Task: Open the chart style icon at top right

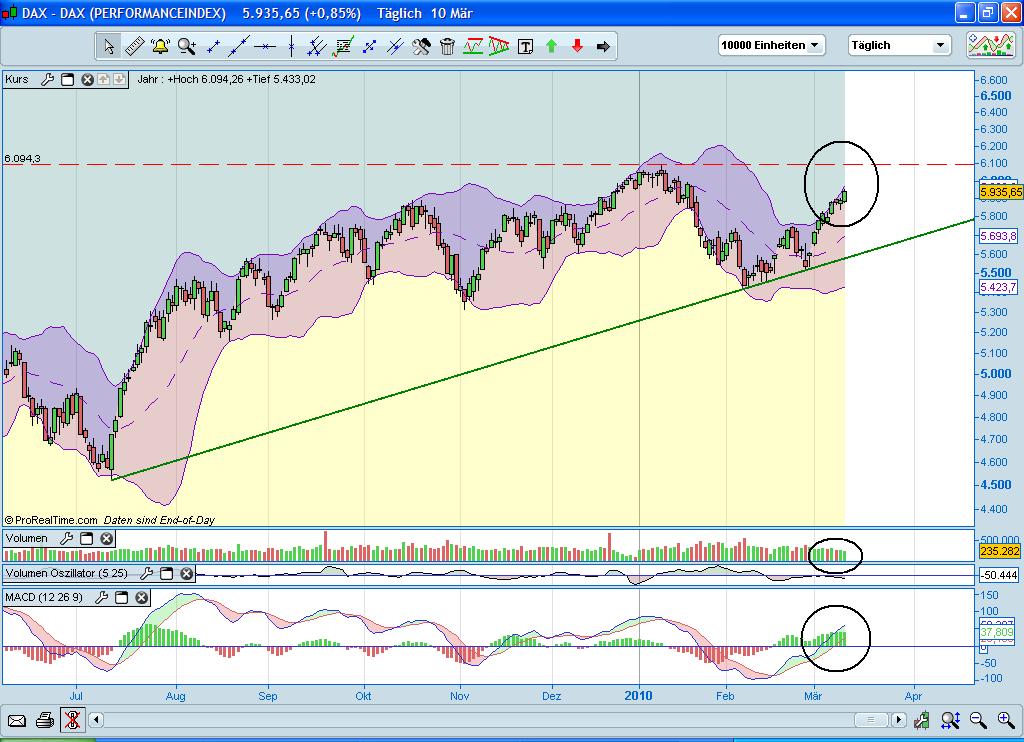Action: point(991,45)
